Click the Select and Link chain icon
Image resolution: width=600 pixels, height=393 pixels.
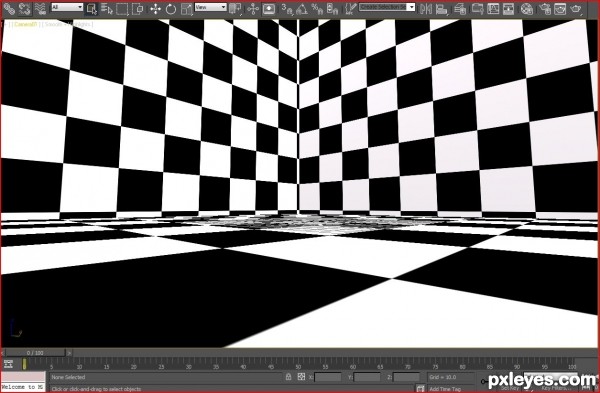pyautogui.click(x=8, y=8)
